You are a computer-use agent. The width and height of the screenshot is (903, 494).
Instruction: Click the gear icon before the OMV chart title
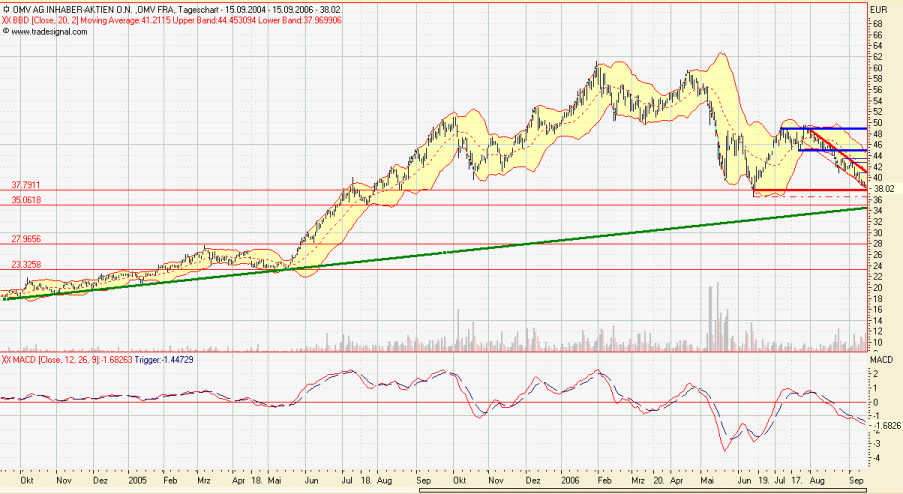pos(7,10)
